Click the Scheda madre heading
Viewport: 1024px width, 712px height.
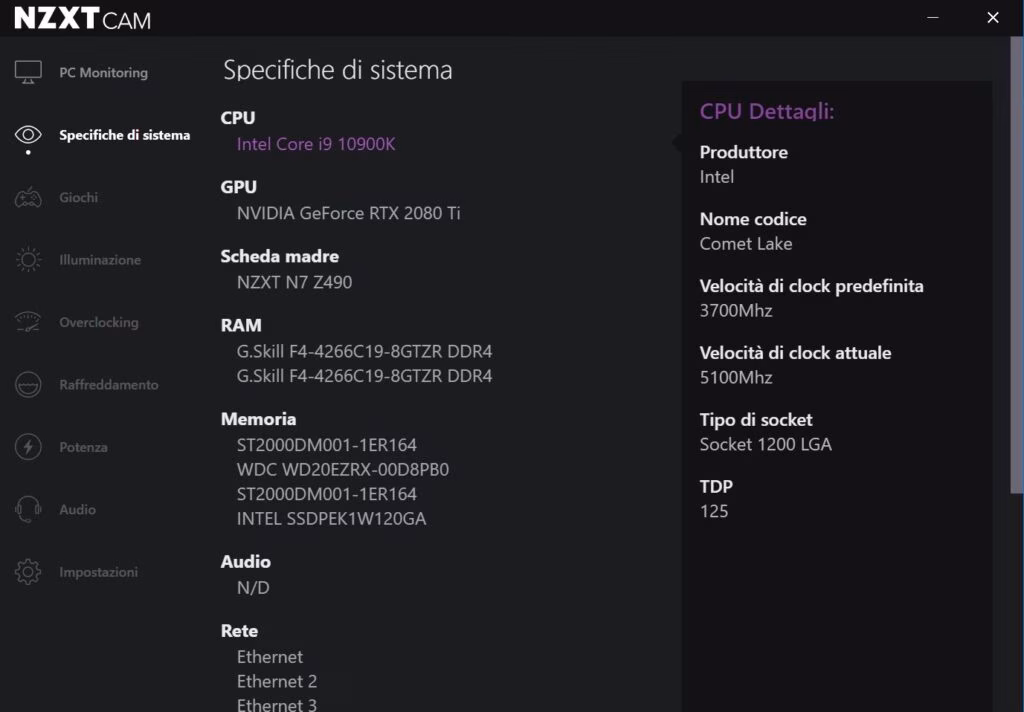pos(280,256)
